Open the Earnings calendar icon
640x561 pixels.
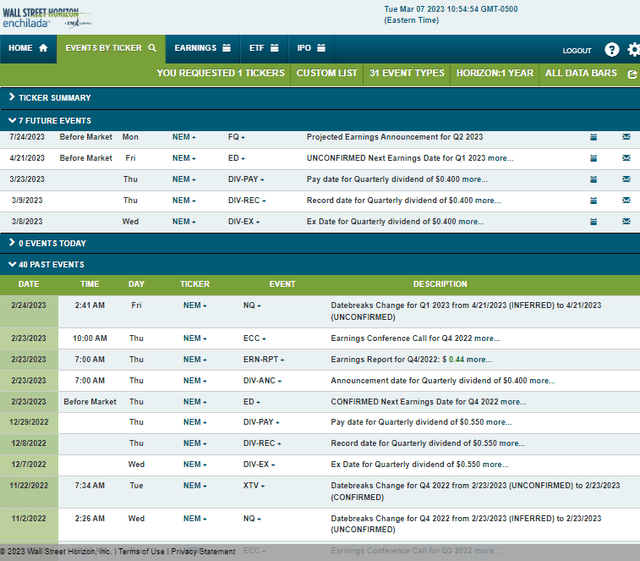pos(227,48)
